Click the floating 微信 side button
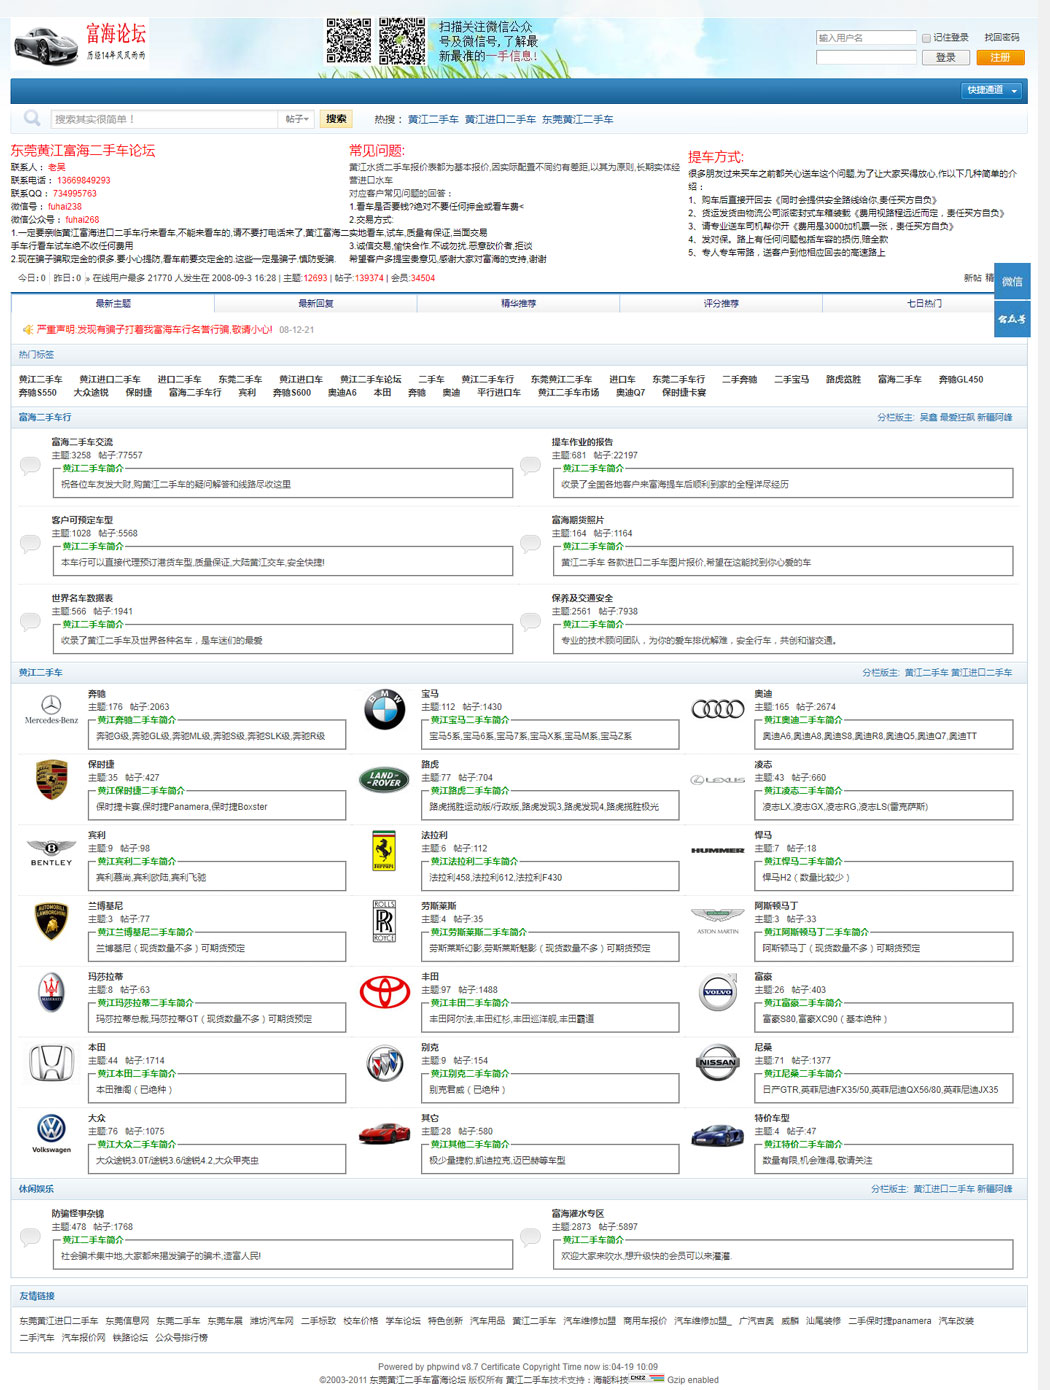Image resolution: width=1050 pixels, height=1390 pixels. [1012, 282]
